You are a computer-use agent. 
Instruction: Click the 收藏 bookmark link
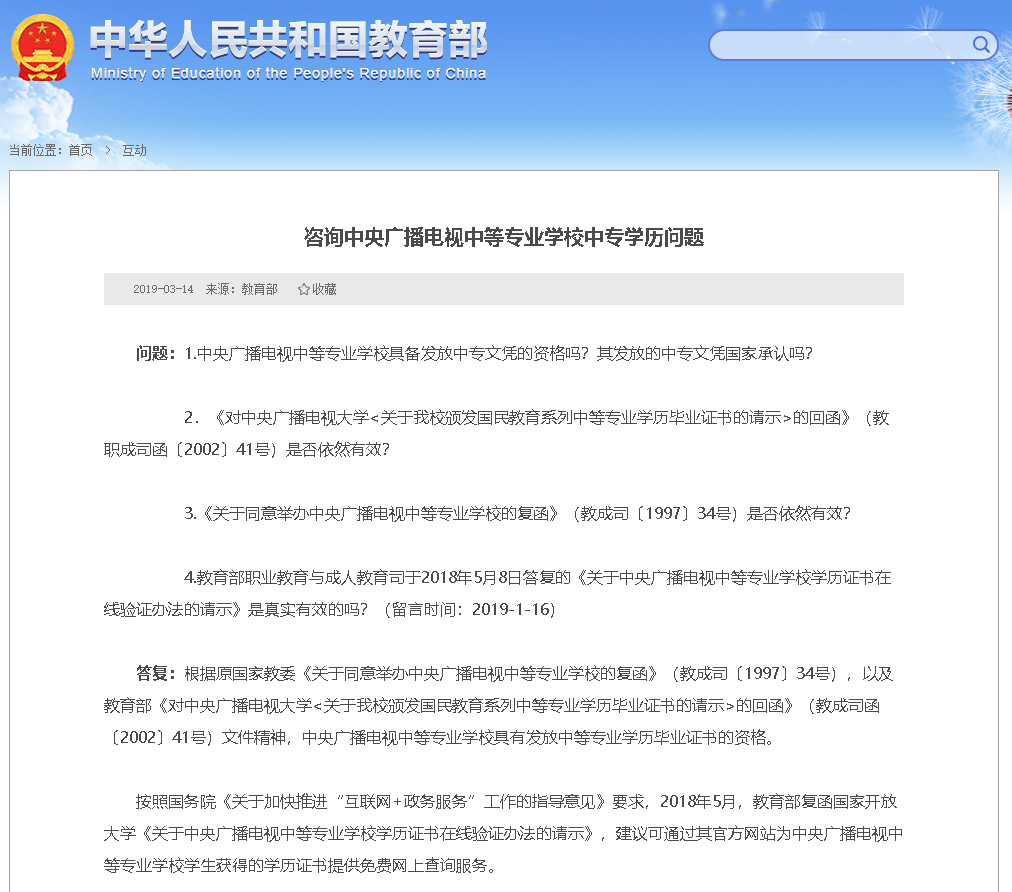point(324,289)
